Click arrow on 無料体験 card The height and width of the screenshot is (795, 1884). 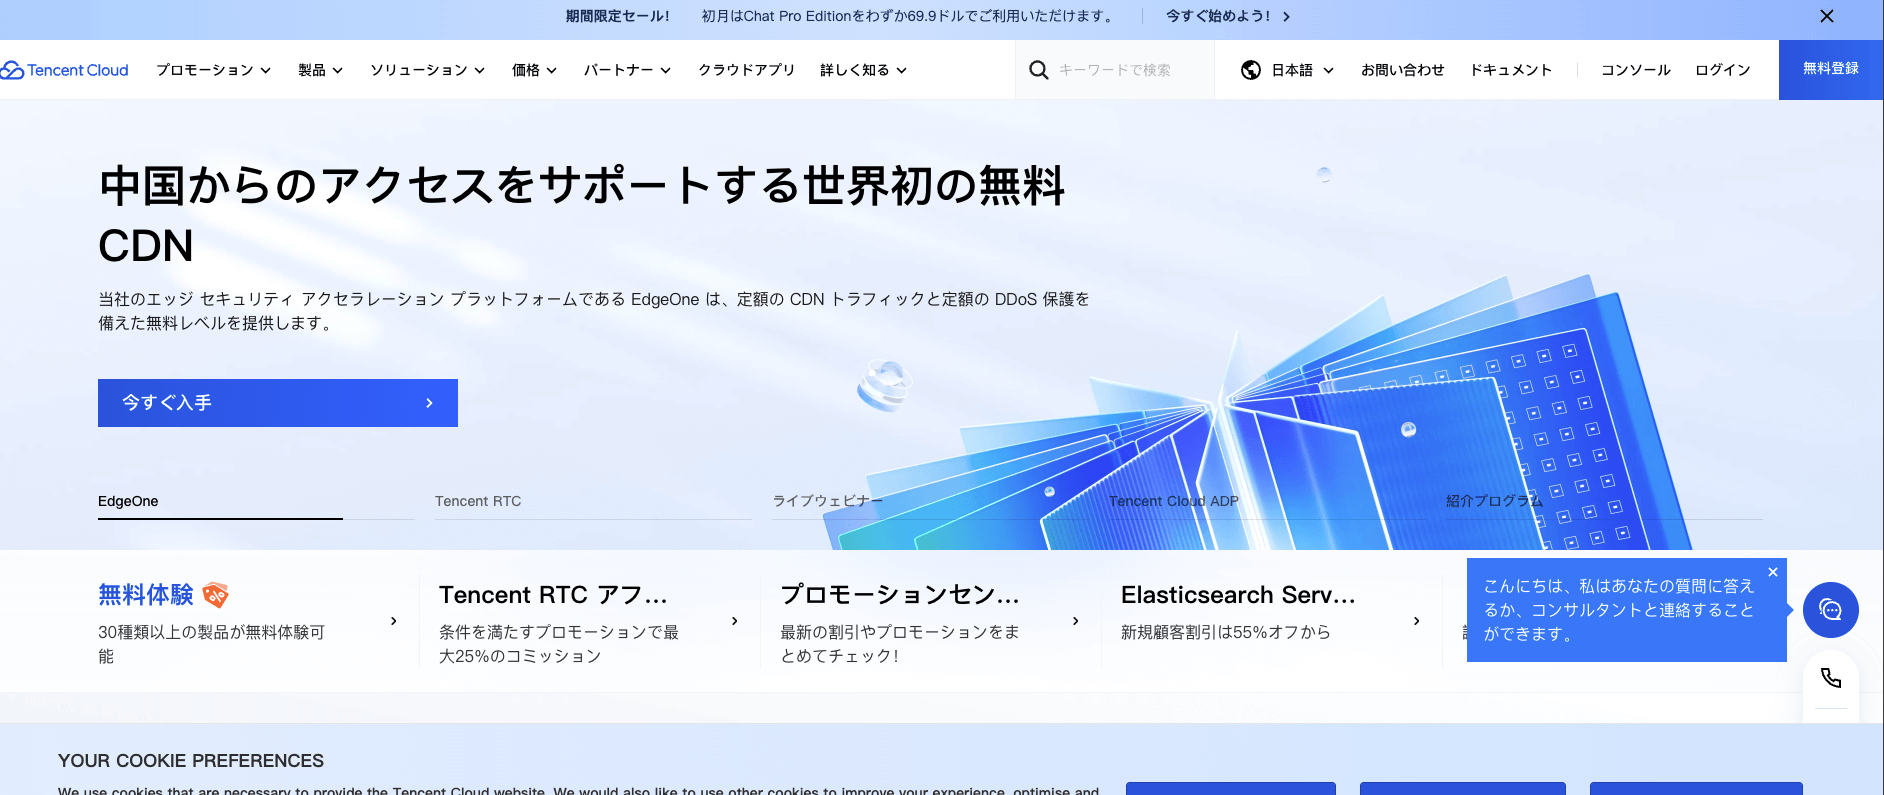pyautogui.click(x=394, y=621)
